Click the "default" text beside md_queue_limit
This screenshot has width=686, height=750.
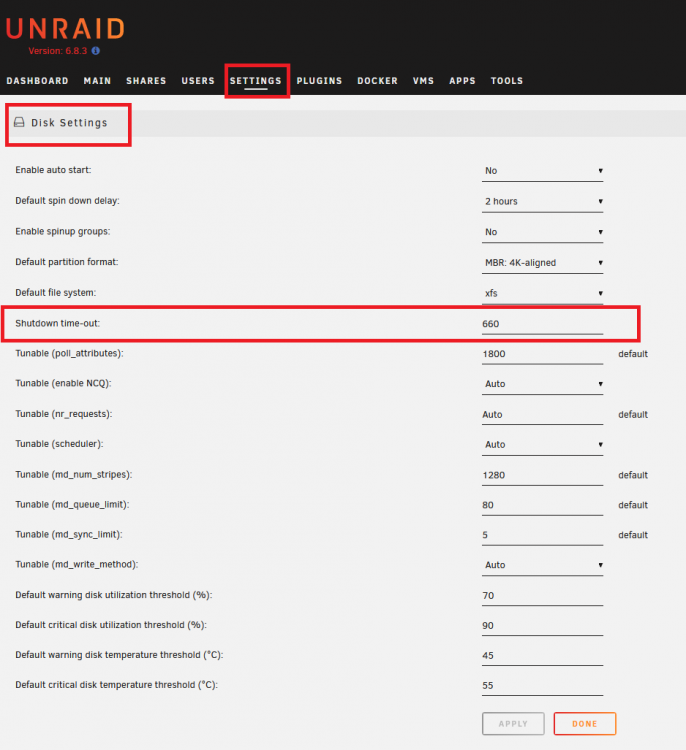coord(633,505)
